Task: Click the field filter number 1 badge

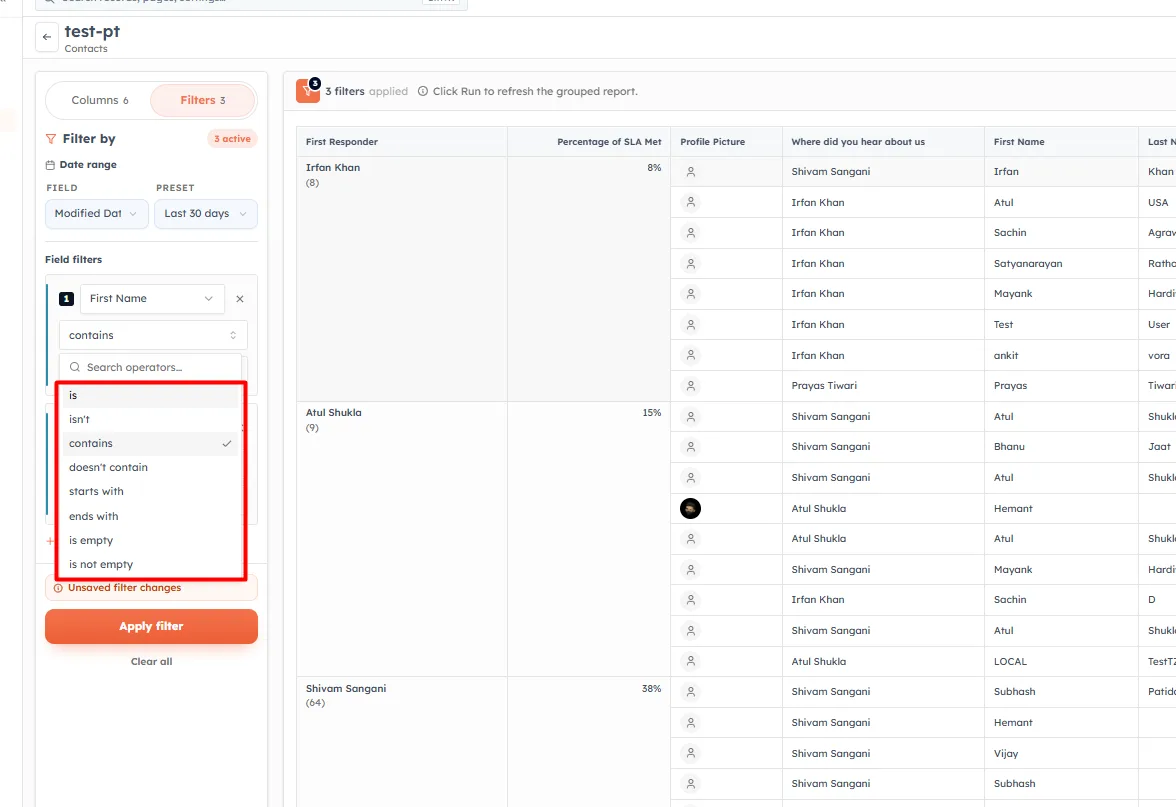Action: [x=66, y=298]
